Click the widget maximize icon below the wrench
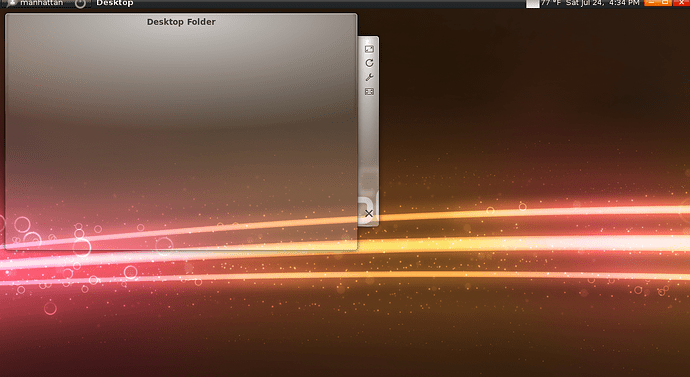This screenshot has height=377, width=690. click(369, 92)
